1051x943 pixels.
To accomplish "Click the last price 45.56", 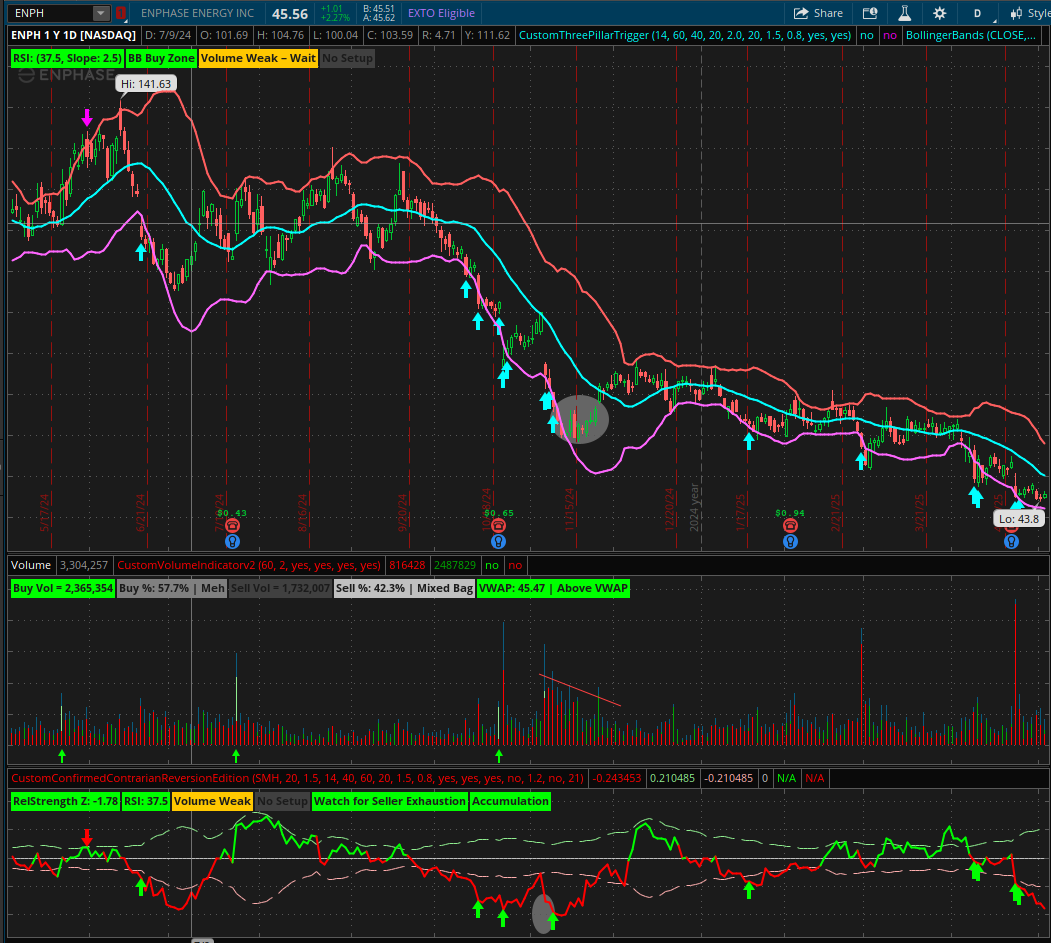I will [290, 13].
